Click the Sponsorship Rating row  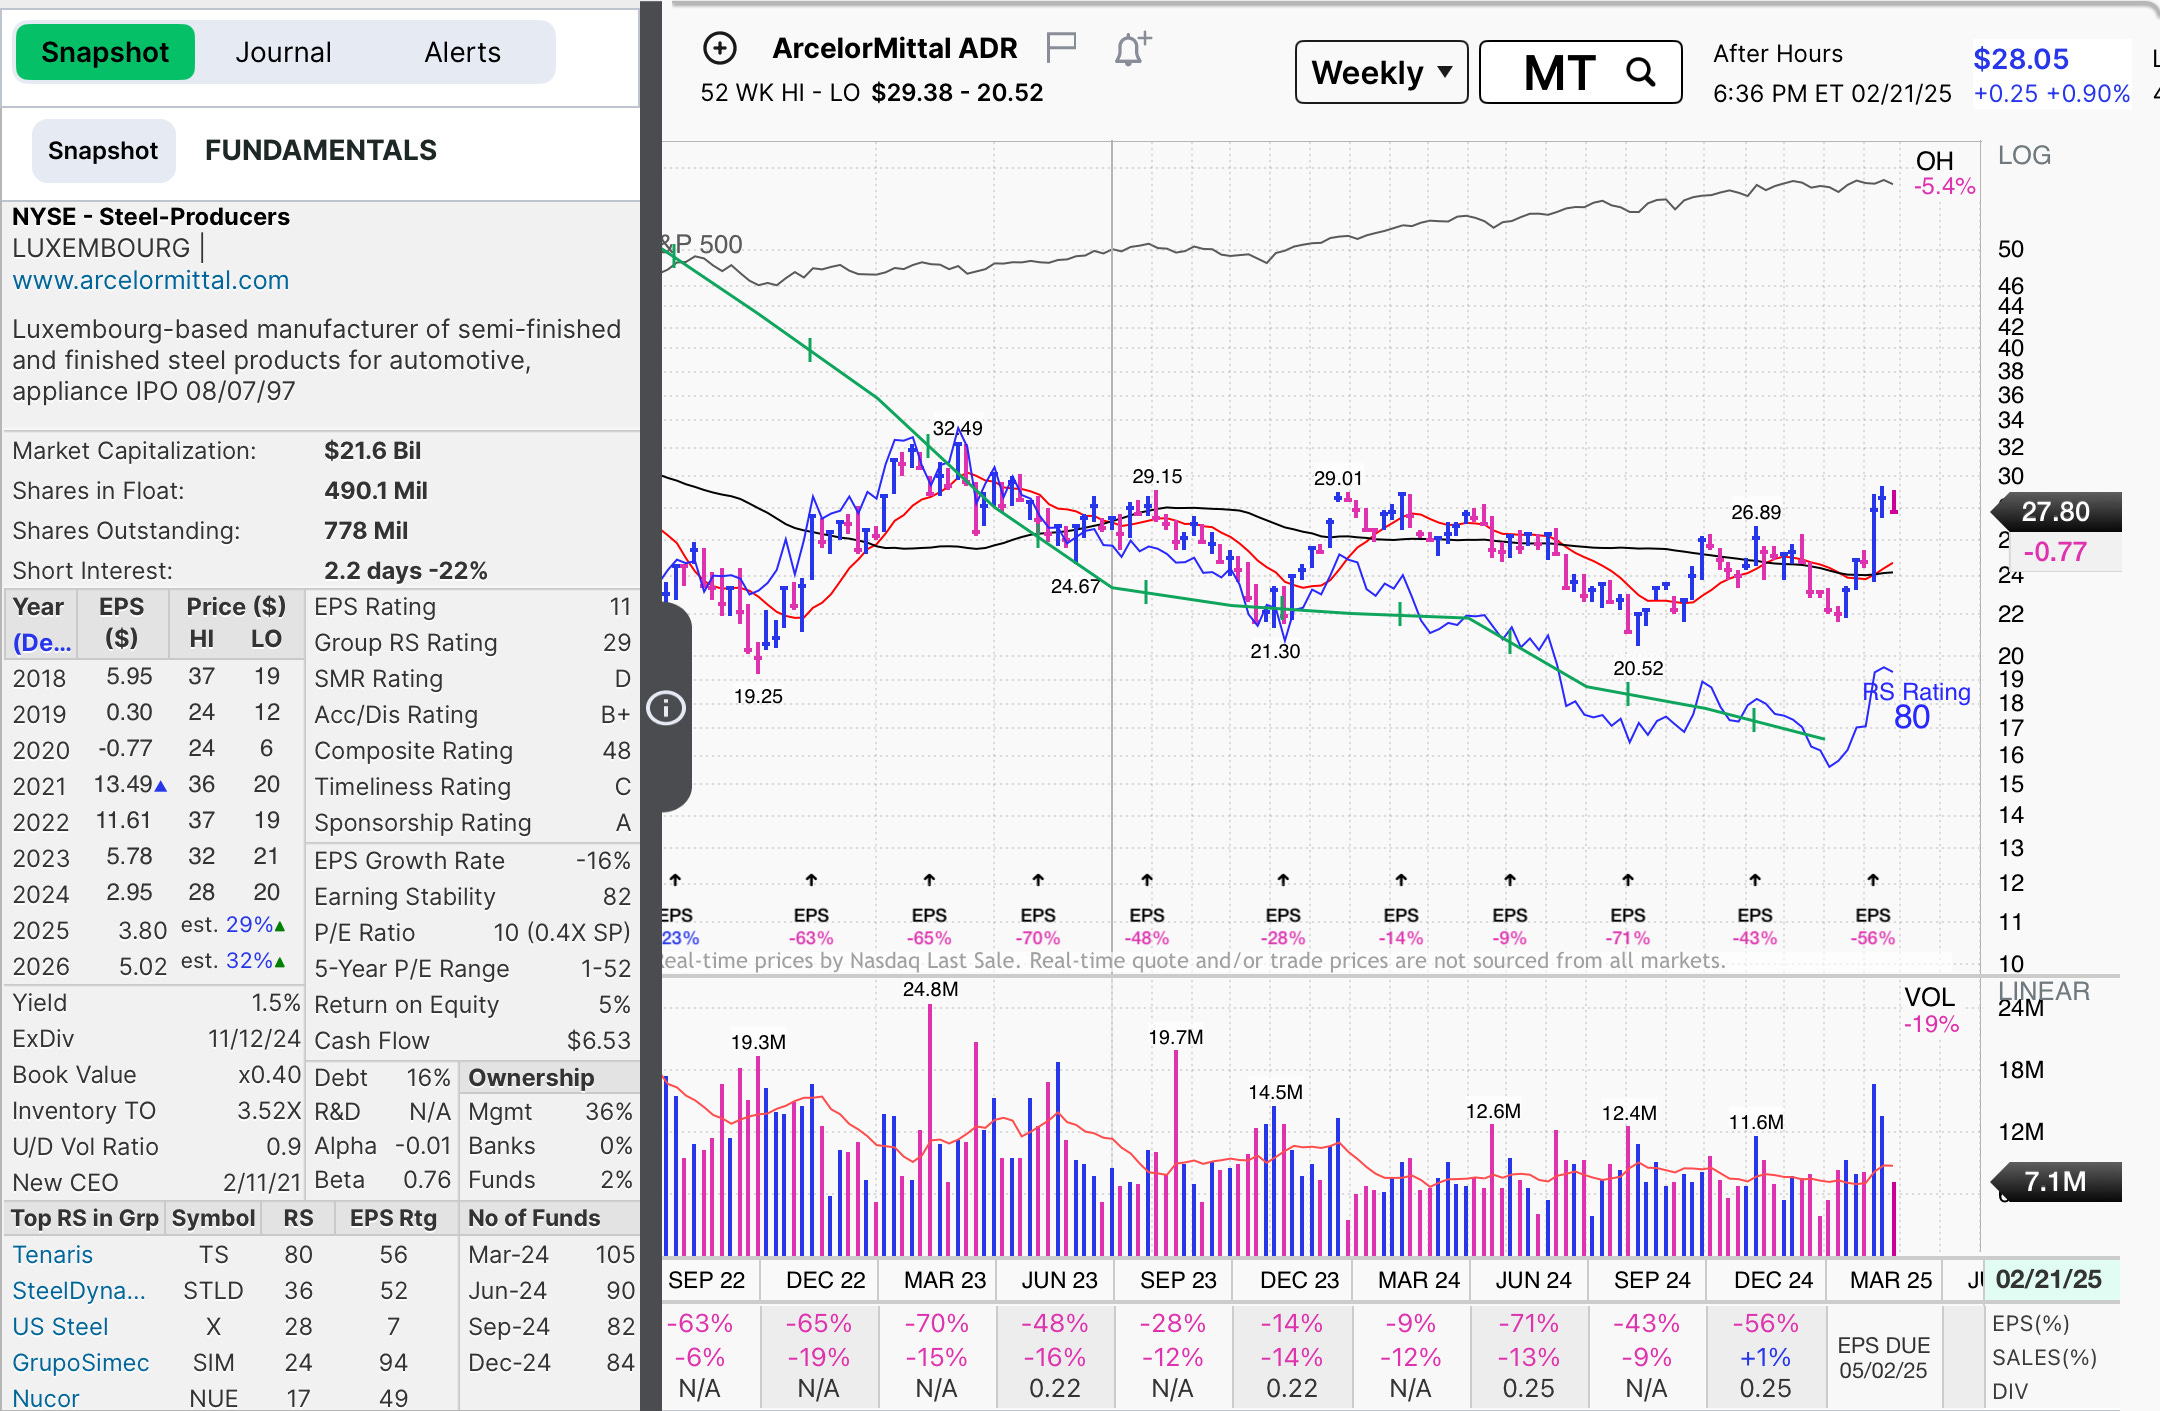(472, 823)
